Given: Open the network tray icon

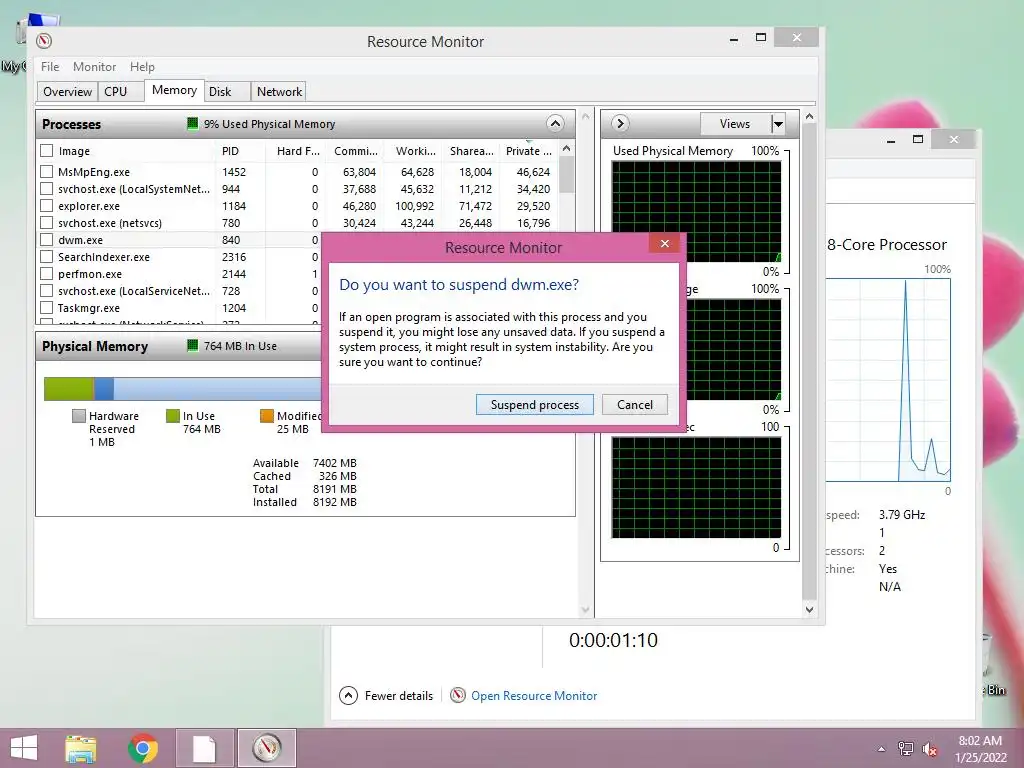Looking at the screenshot, I should coord(906,748).
